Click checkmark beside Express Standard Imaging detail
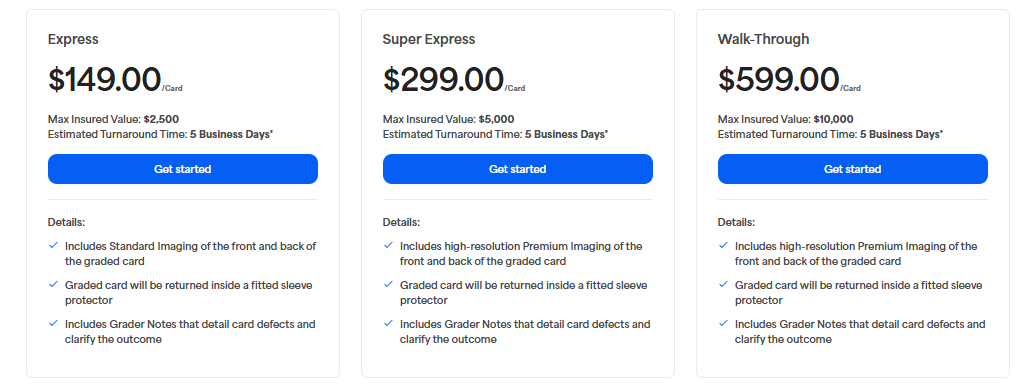The image size is (1016, 384). [x=53, y=246]
